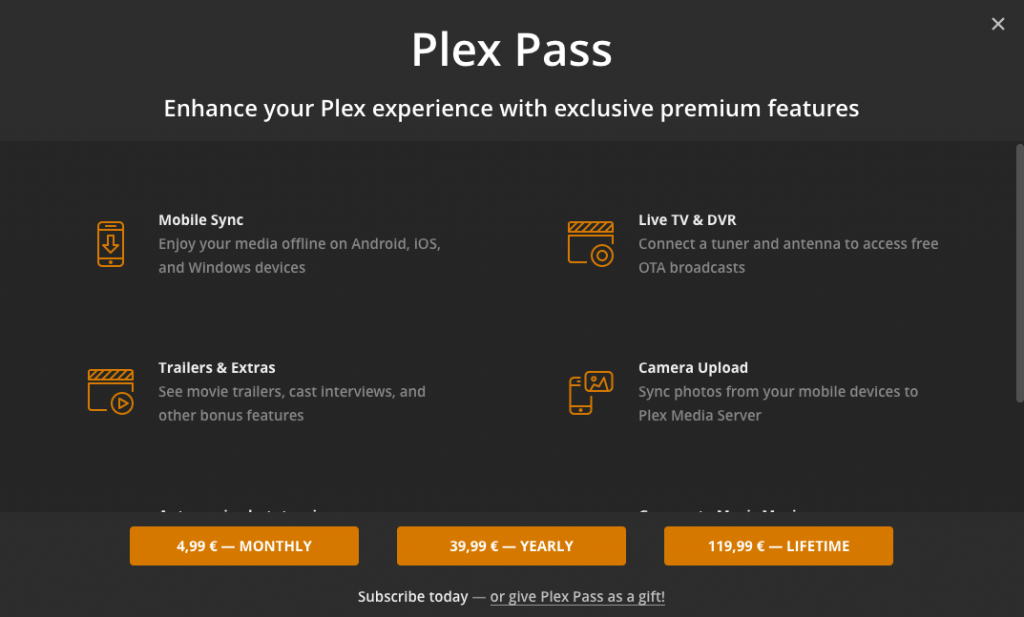Click the Trailers & Extras heading
The width and height of the screenshot is (1024, 617).
click(x=217, y=368)
